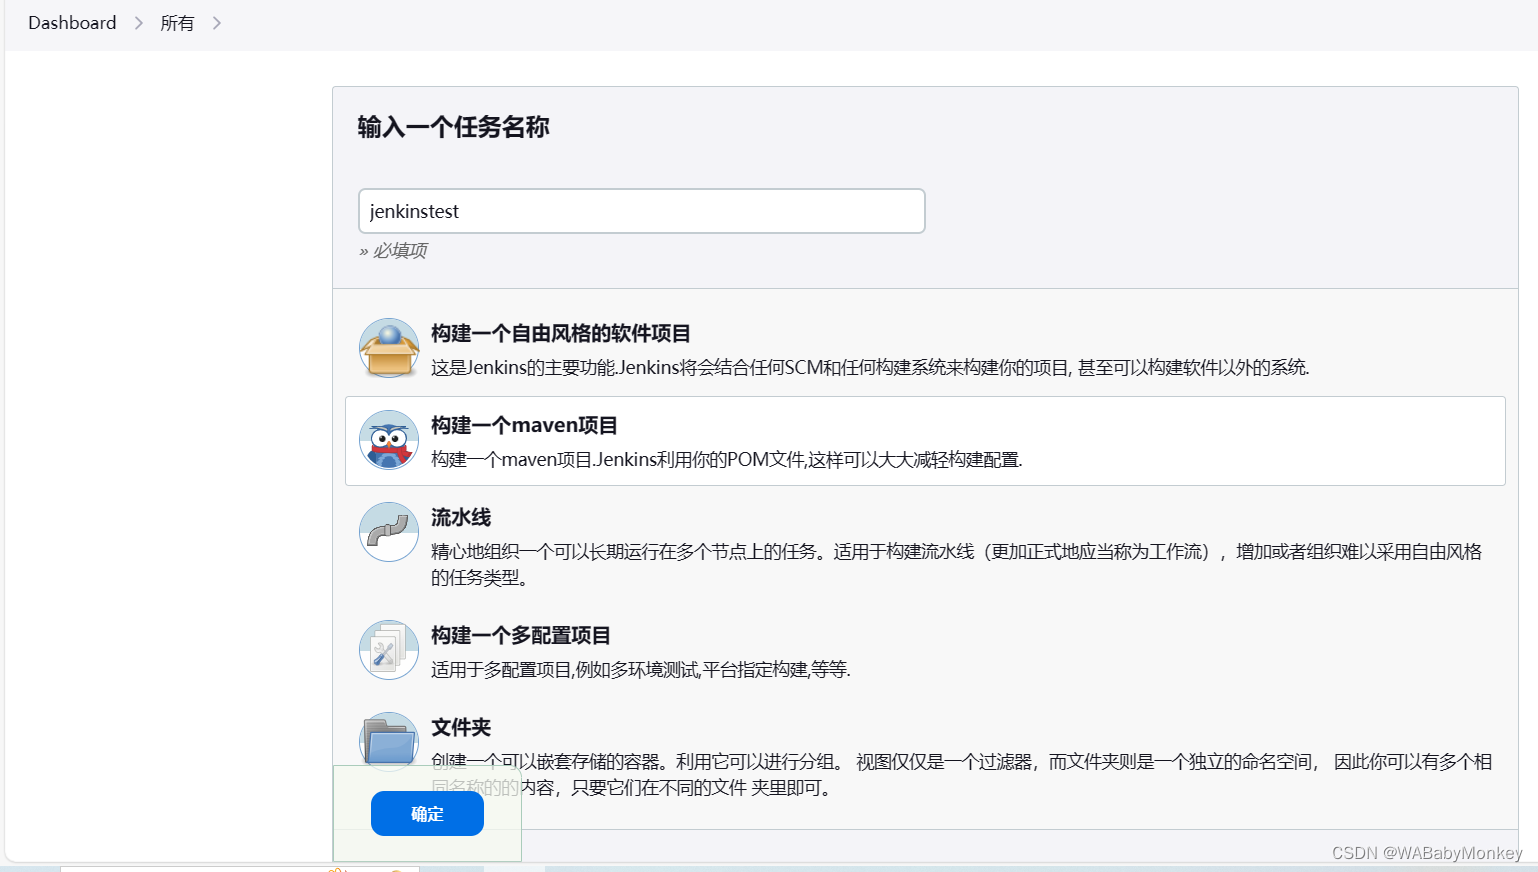
Task: Select 构建一个maven项目 title
Action: (x=524, y=425)
